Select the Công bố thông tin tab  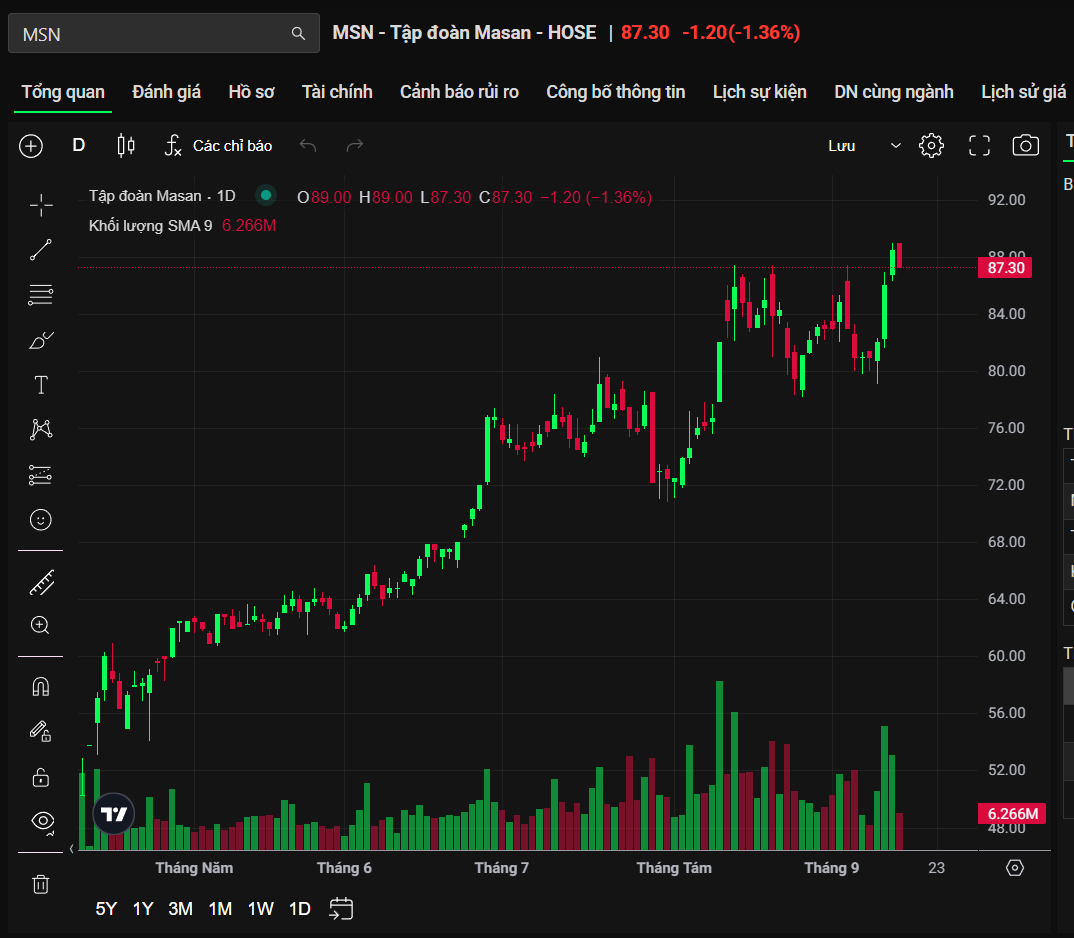click(615, 92)
